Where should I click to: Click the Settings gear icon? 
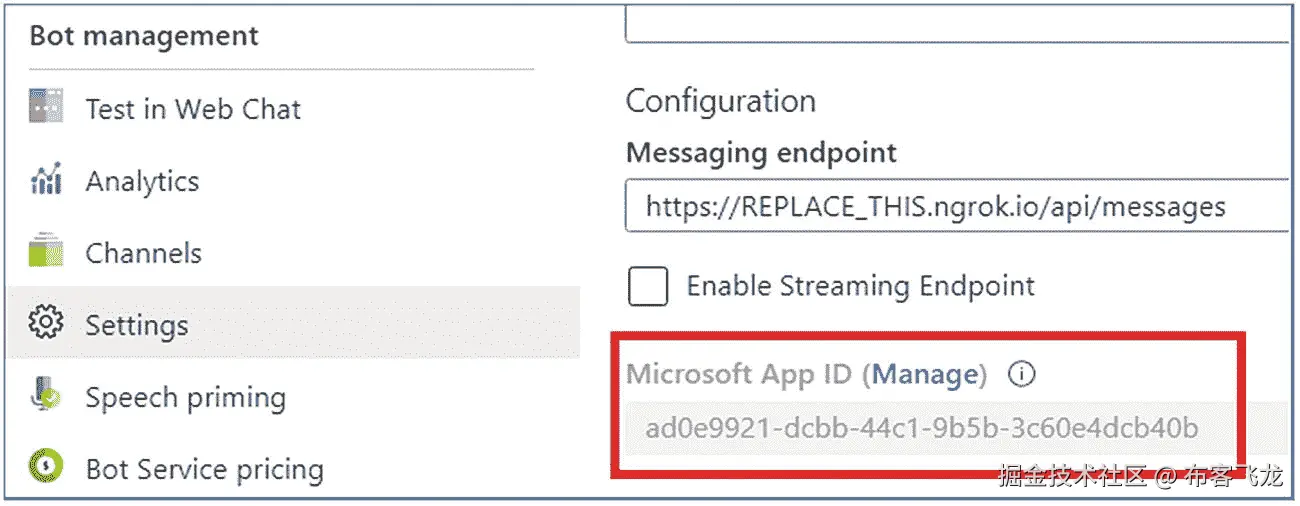46,324
